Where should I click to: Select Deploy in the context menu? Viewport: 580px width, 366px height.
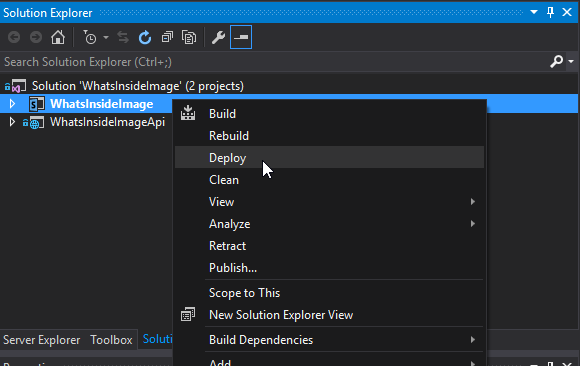329,158
